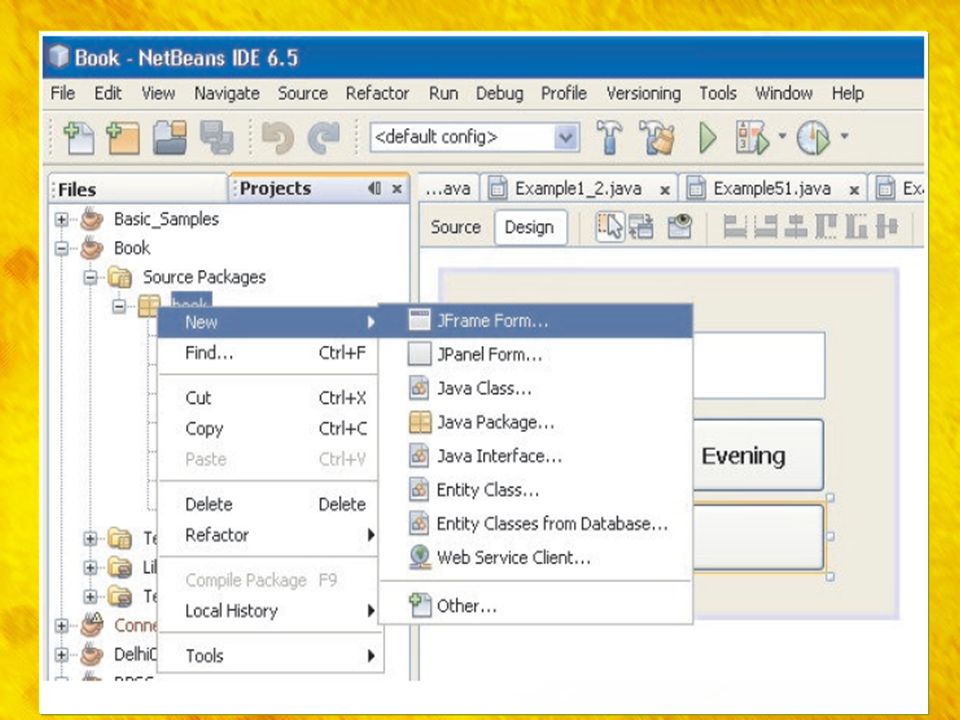Open the default config combo box
This screenshot has height=720, width=960.
(x=474, y=137)
